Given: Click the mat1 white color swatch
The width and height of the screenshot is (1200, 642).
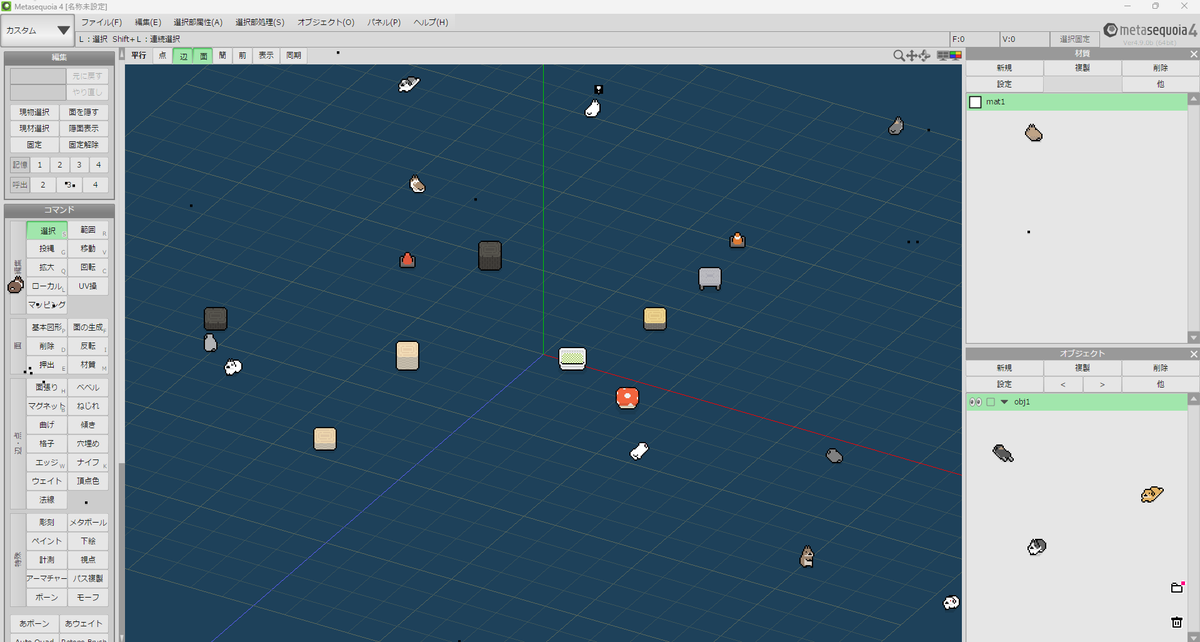Looking at the screenshot, I should [x=975, y=102].
